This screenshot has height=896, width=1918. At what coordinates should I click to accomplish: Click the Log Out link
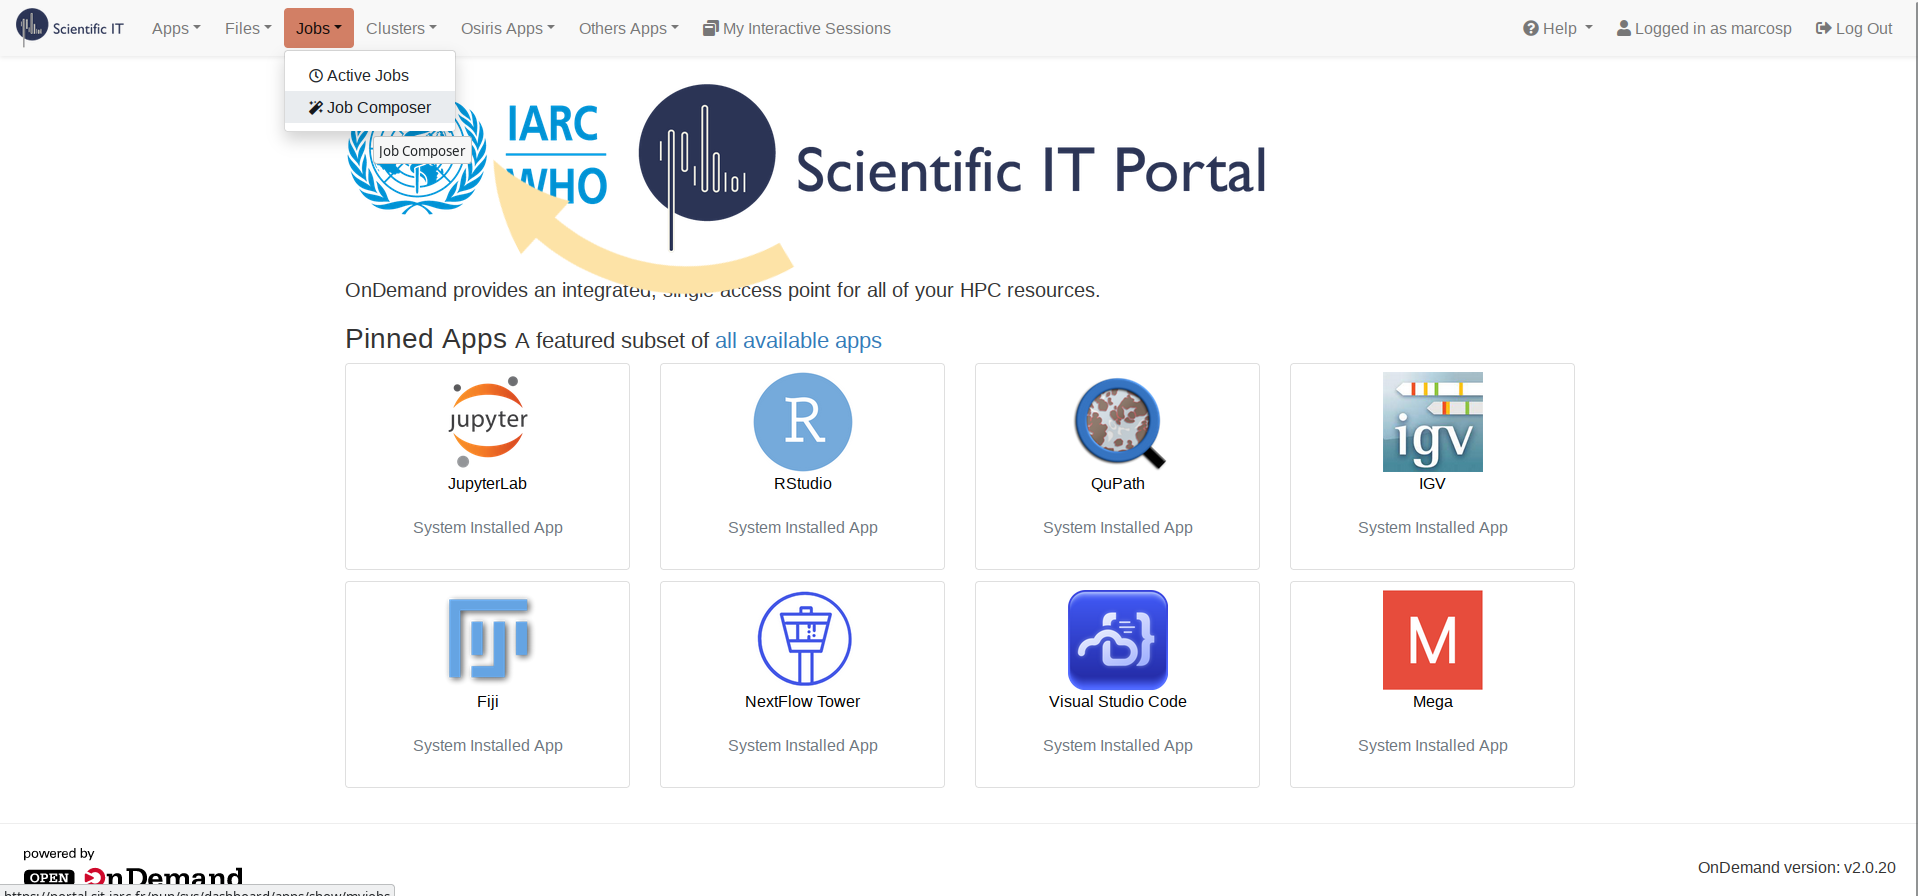pyautogui.click(x=1854, y=28)
